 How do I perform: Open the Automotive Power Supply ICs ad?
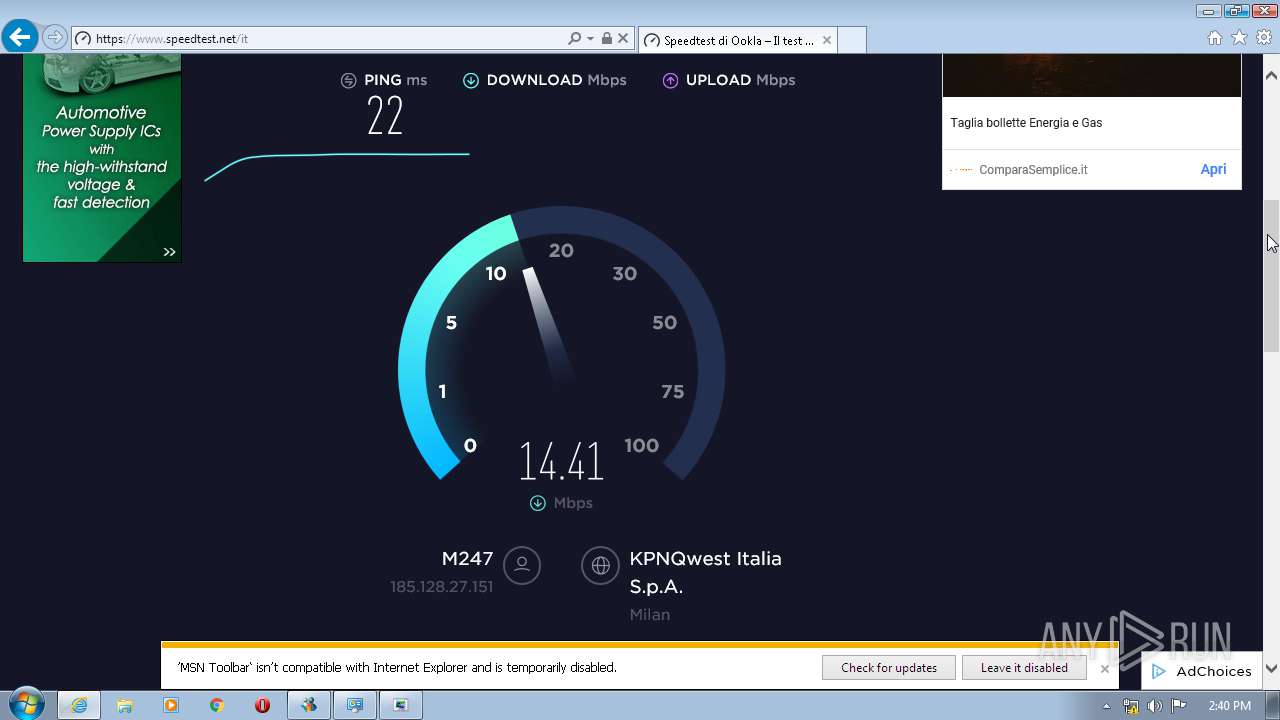point(102,158)
